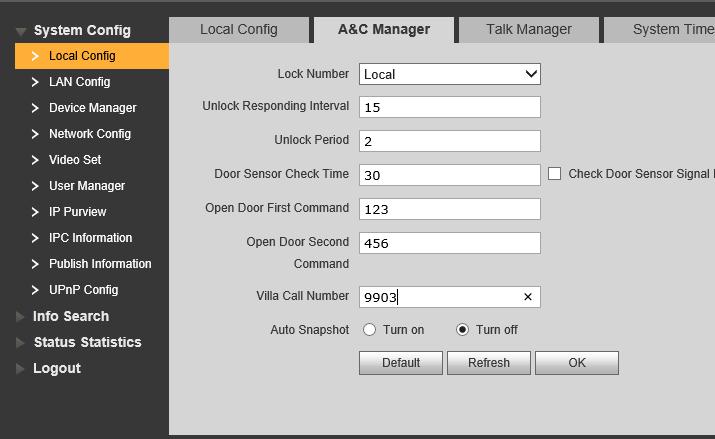Click the Info Search heading
This screenshot has width=715, height=439.
(x=71, y=316)
